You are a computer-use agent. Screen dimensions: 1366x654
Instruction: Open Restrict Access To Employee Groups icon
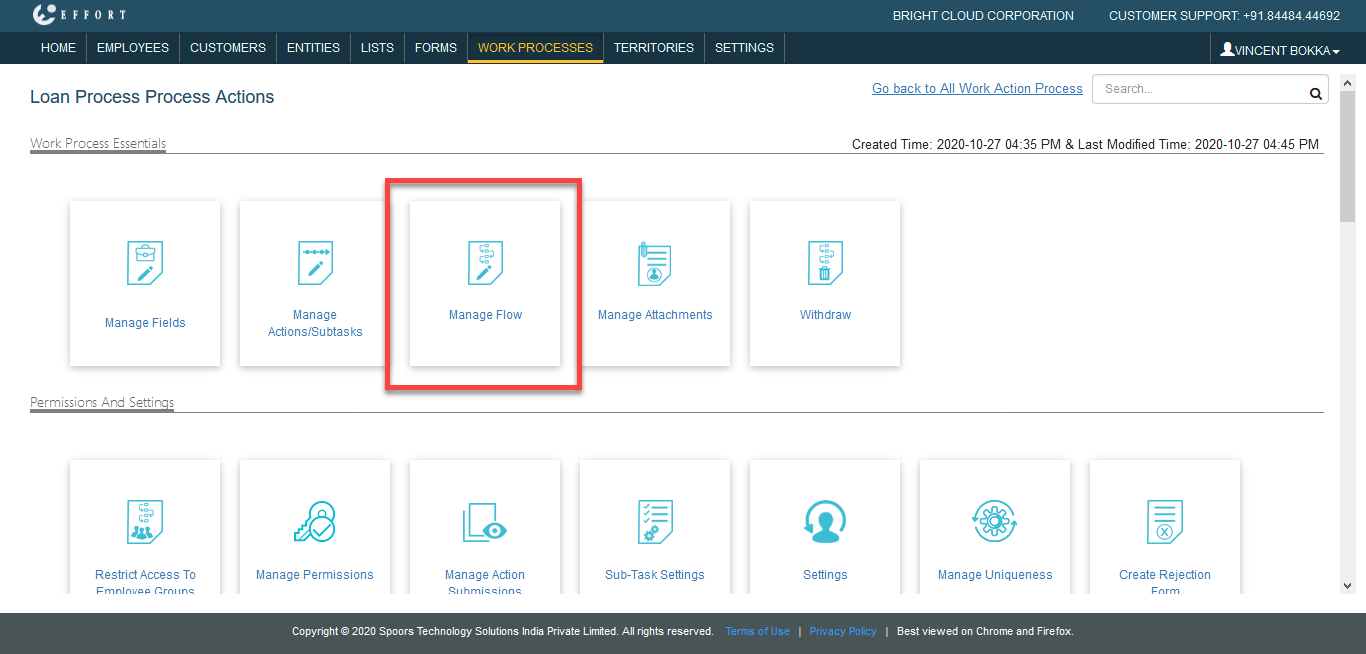point(145,522)
